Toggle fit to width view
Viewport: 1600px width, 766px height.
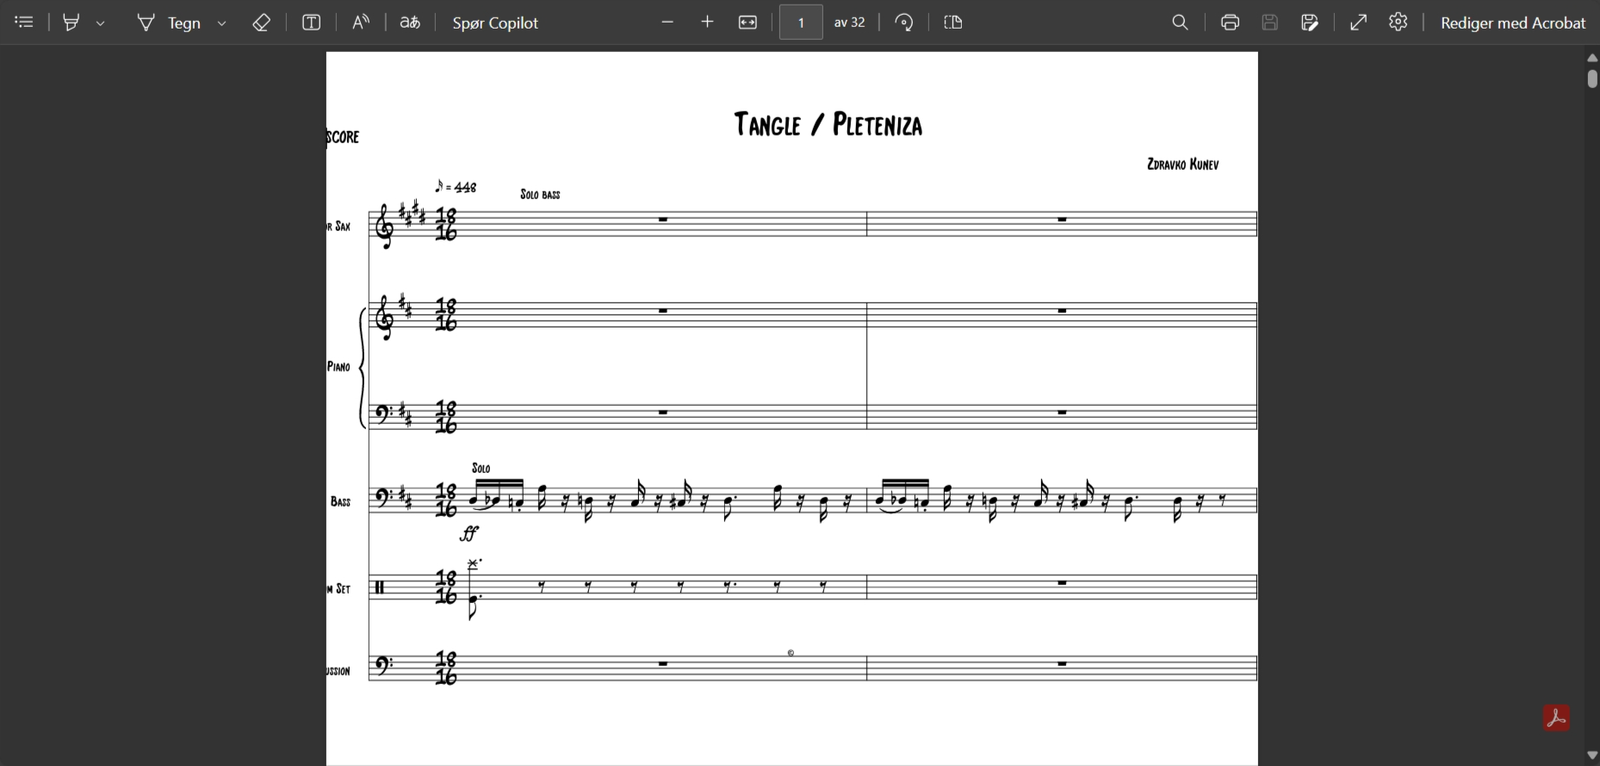coord(748,22)
